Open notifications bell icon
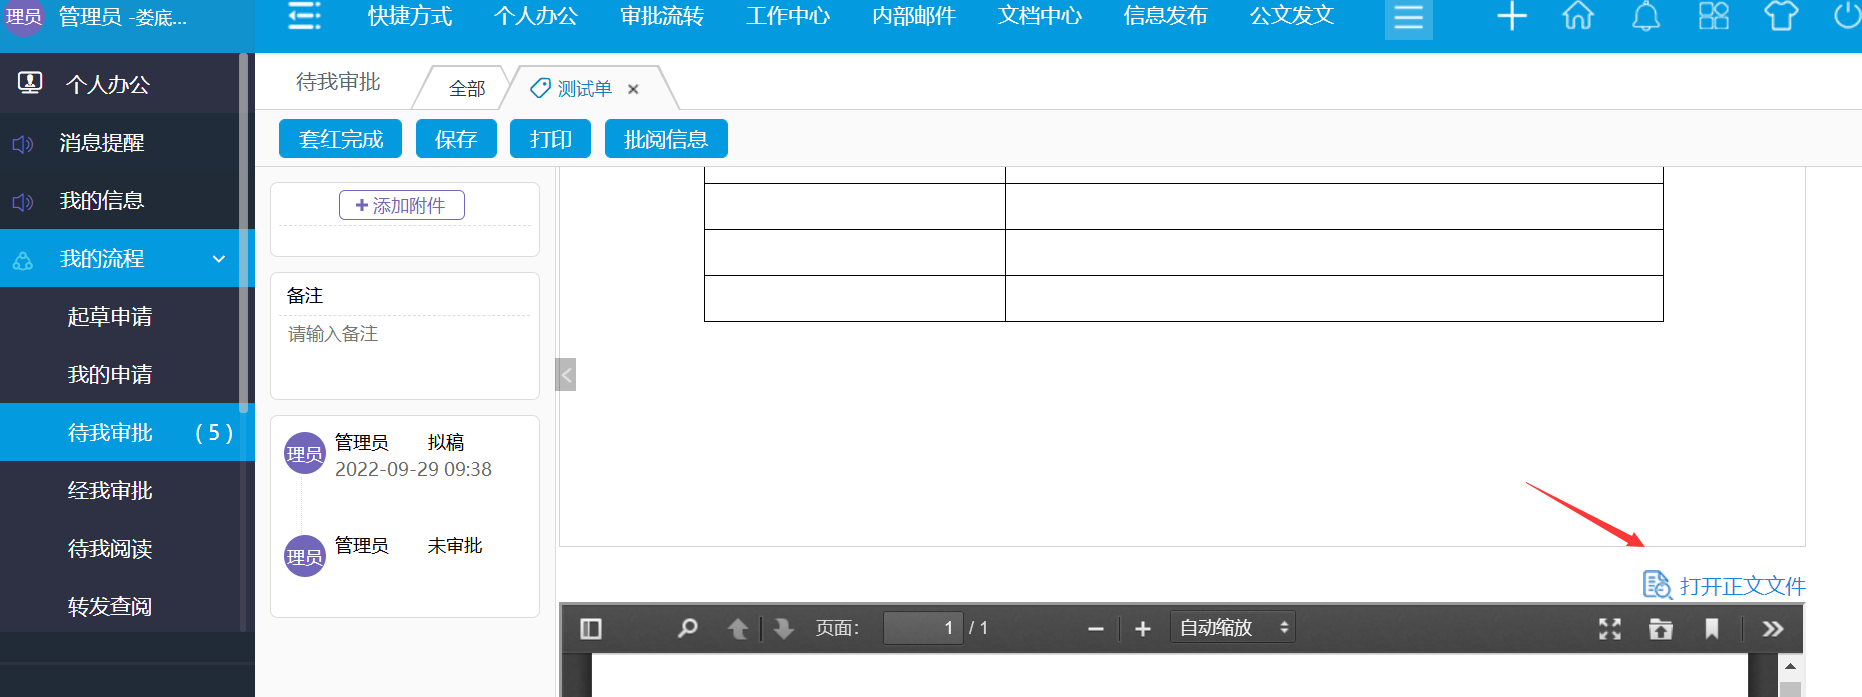Screen dimensions: 1862x697 (1646, 16)
